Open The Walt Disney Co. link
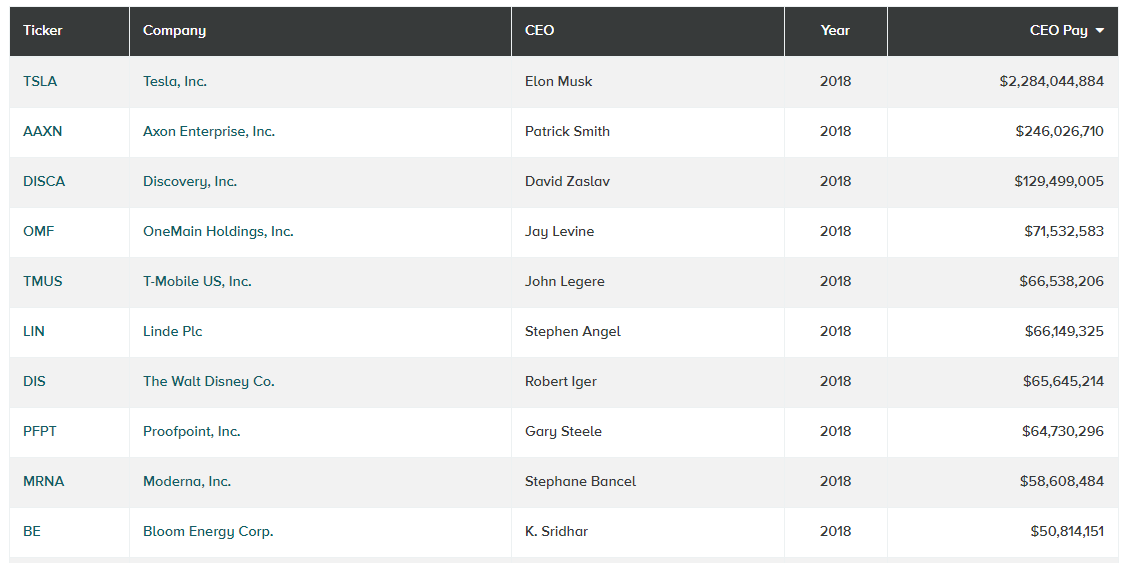This screenshot has height=563, width=1127. point(209,381)
